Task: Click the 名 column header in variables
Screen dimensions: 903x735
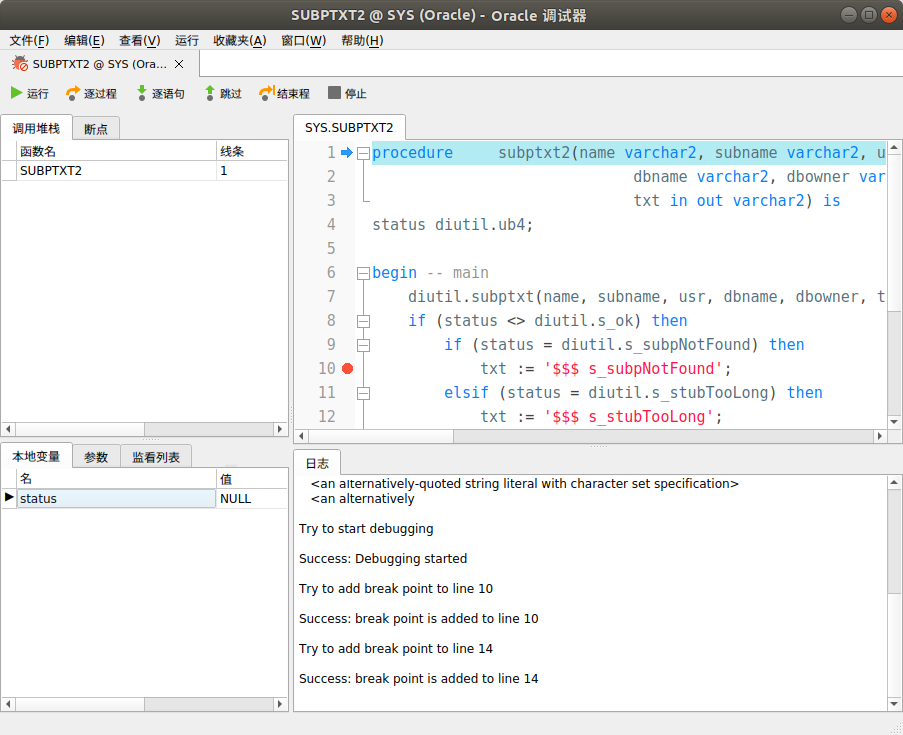Action: (116, 479)
